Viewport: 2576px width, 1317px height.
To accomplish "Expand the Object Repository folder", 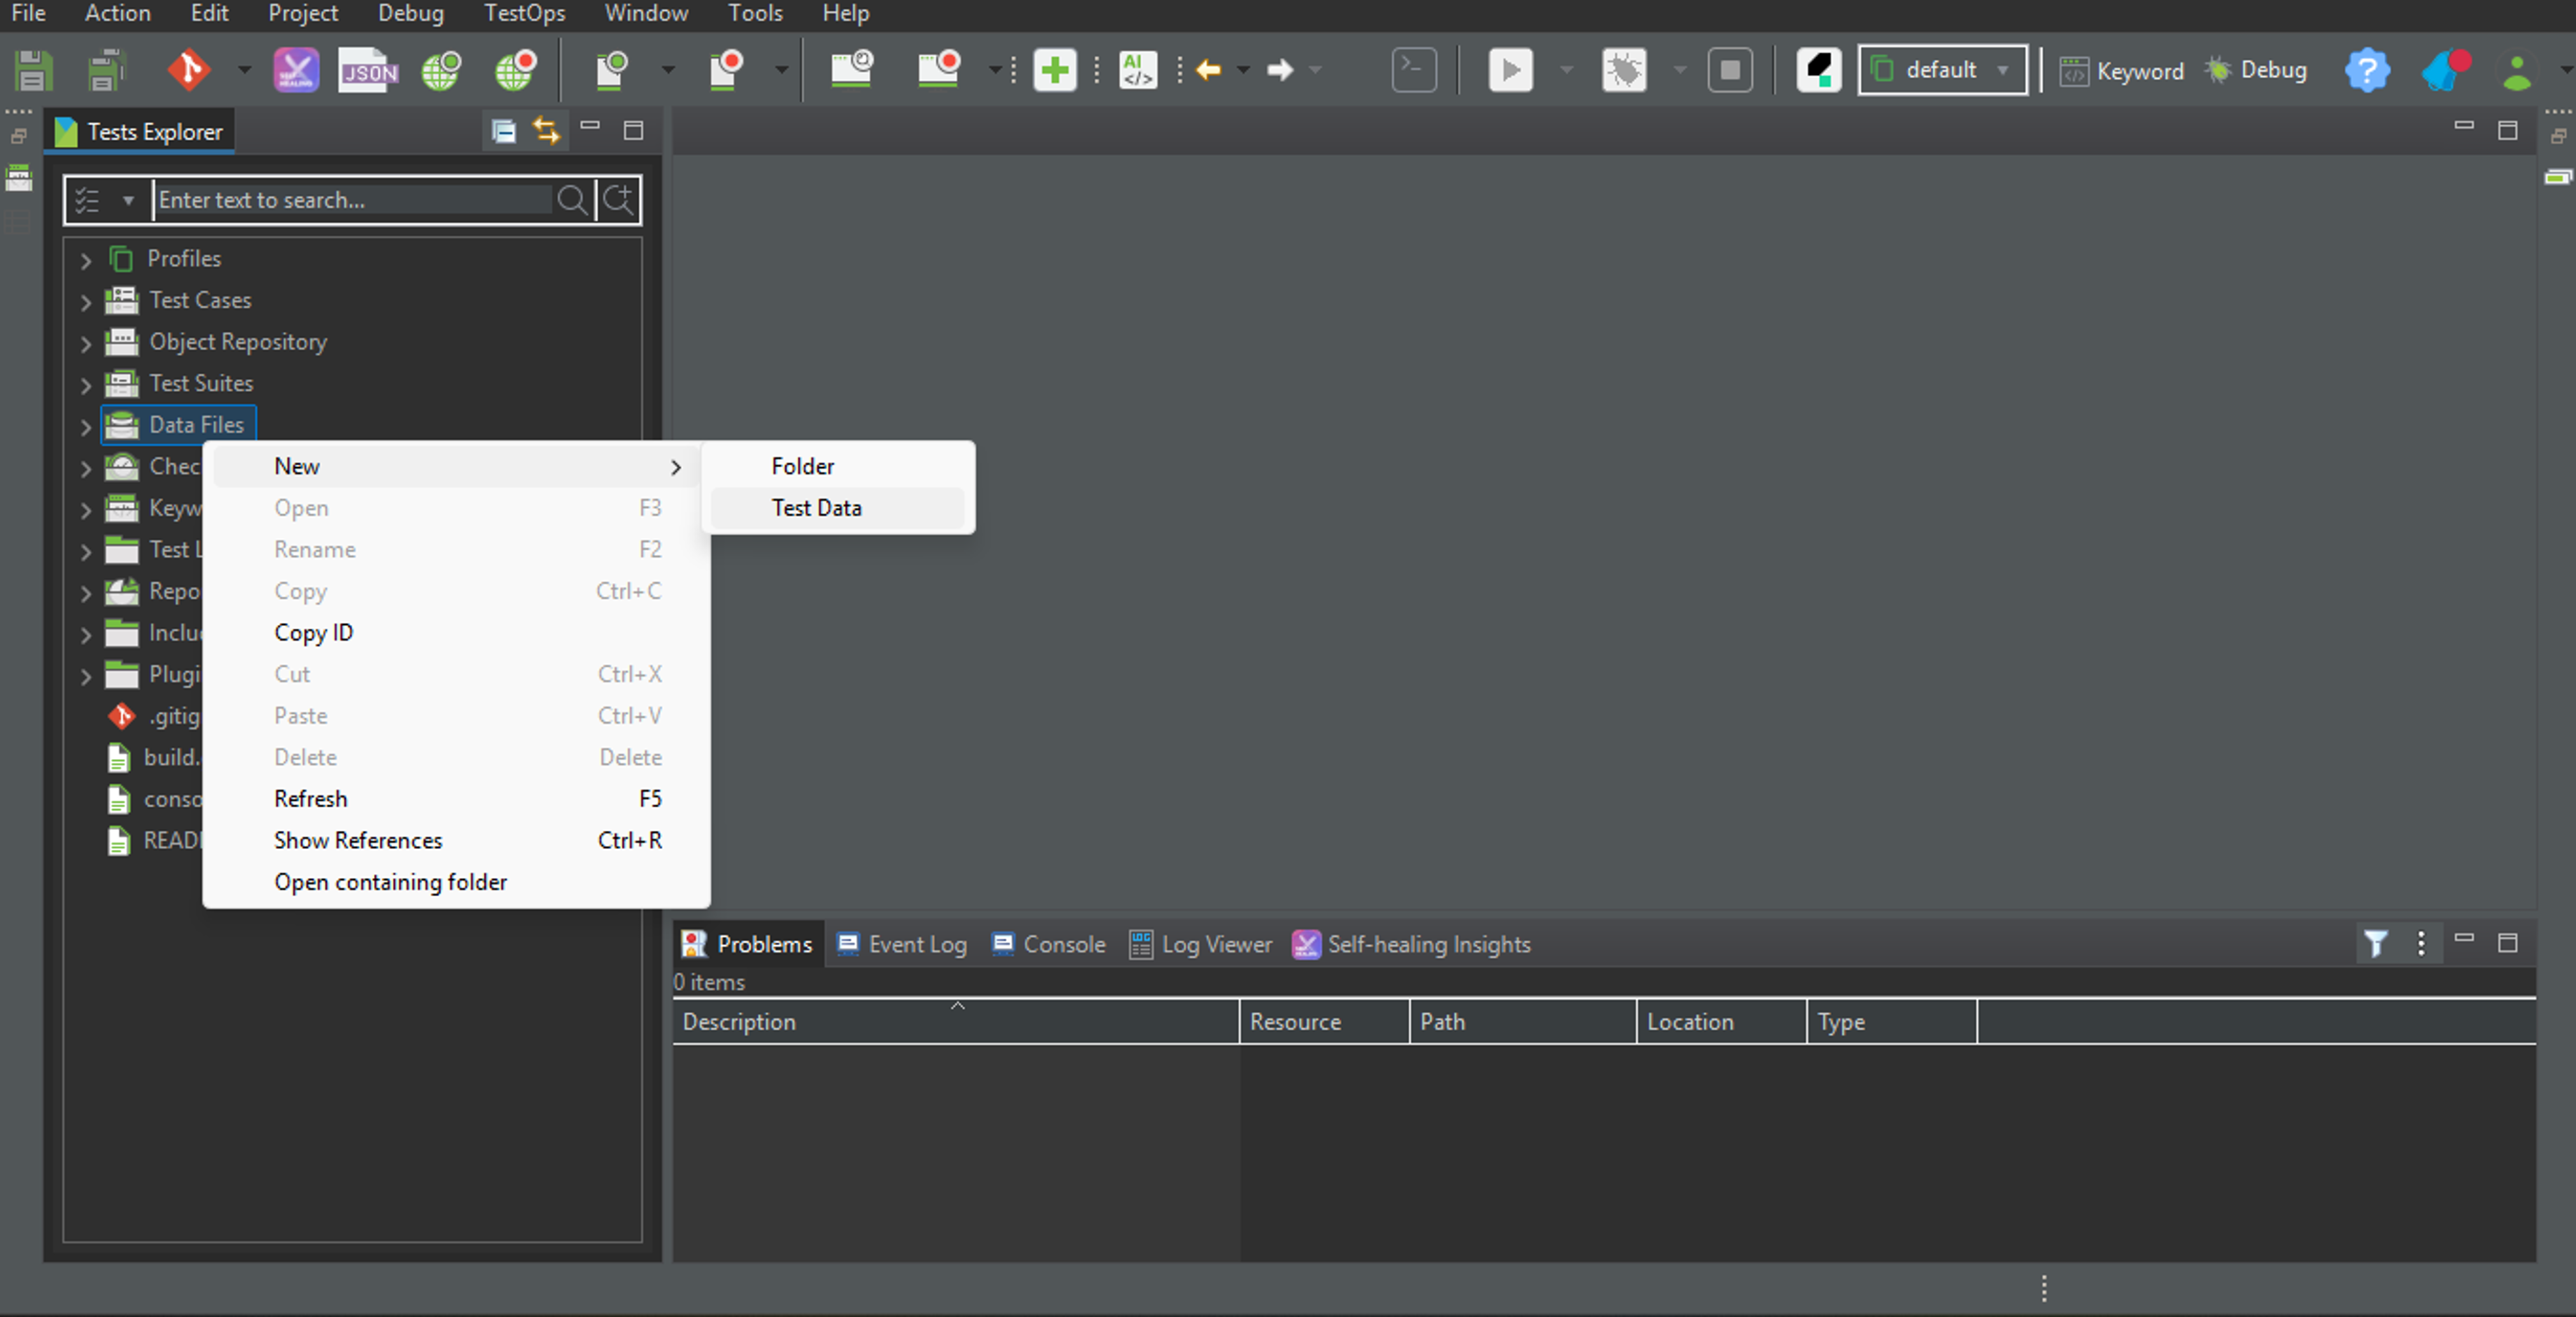I will click(x=86, y=343).
